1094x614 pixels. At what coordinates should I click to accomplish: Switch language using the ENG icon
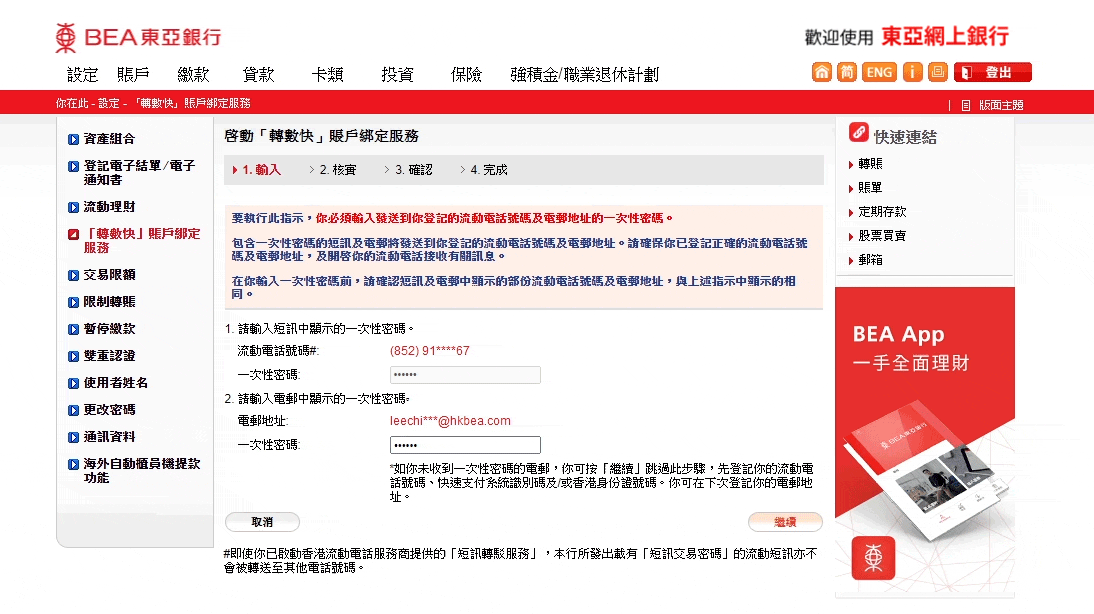coord(879,72)
